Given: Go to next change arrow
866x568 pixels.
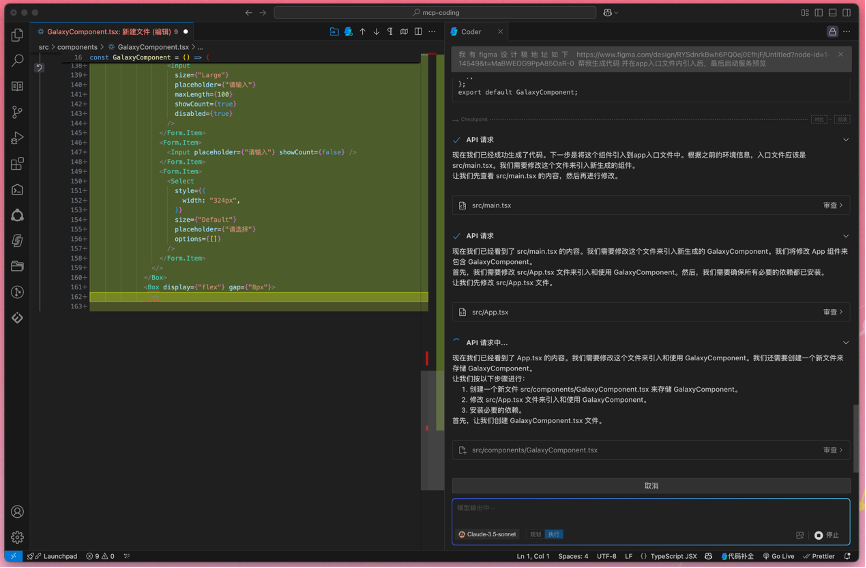Looking at the screenshot, I should pyautogui.click(x=376, y=31).
